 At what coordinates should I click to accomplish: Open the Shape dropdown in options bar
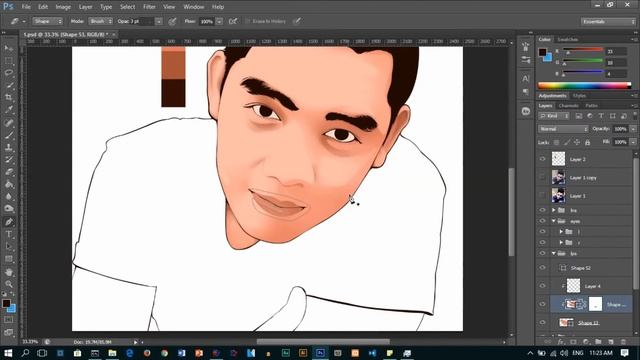pos(47,21)
